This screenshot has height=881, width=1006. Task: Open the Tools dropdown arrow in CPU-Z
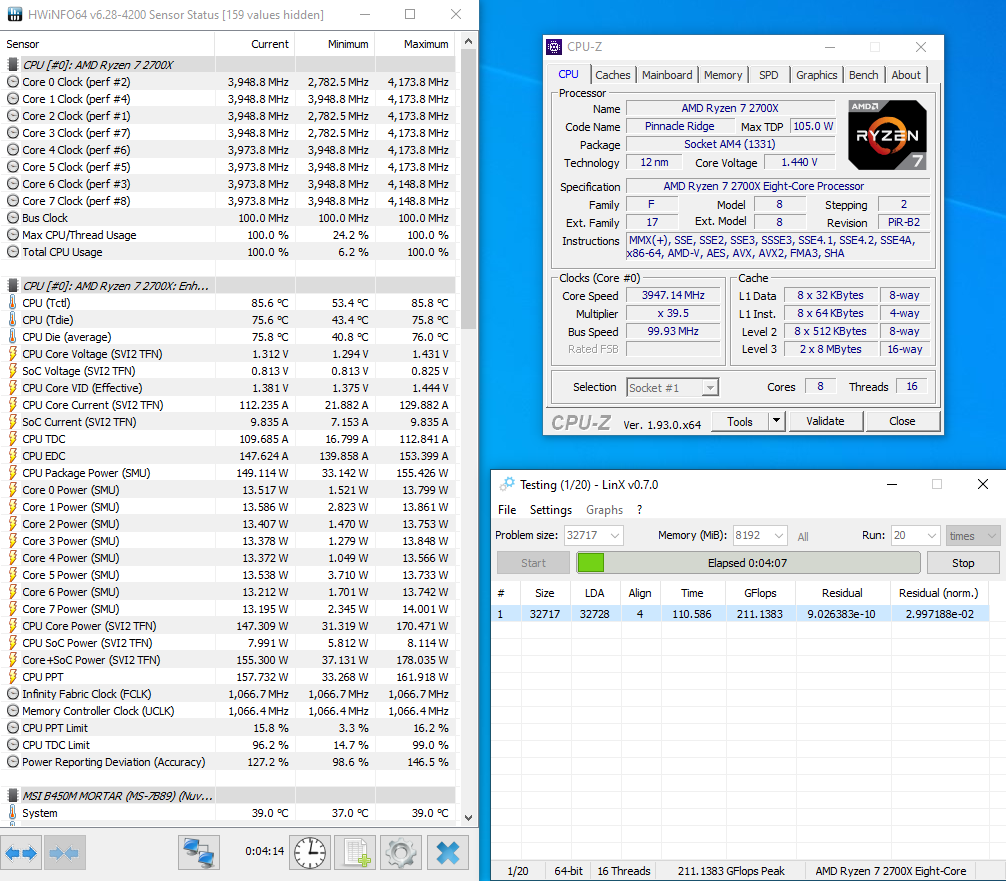(776, 421)
